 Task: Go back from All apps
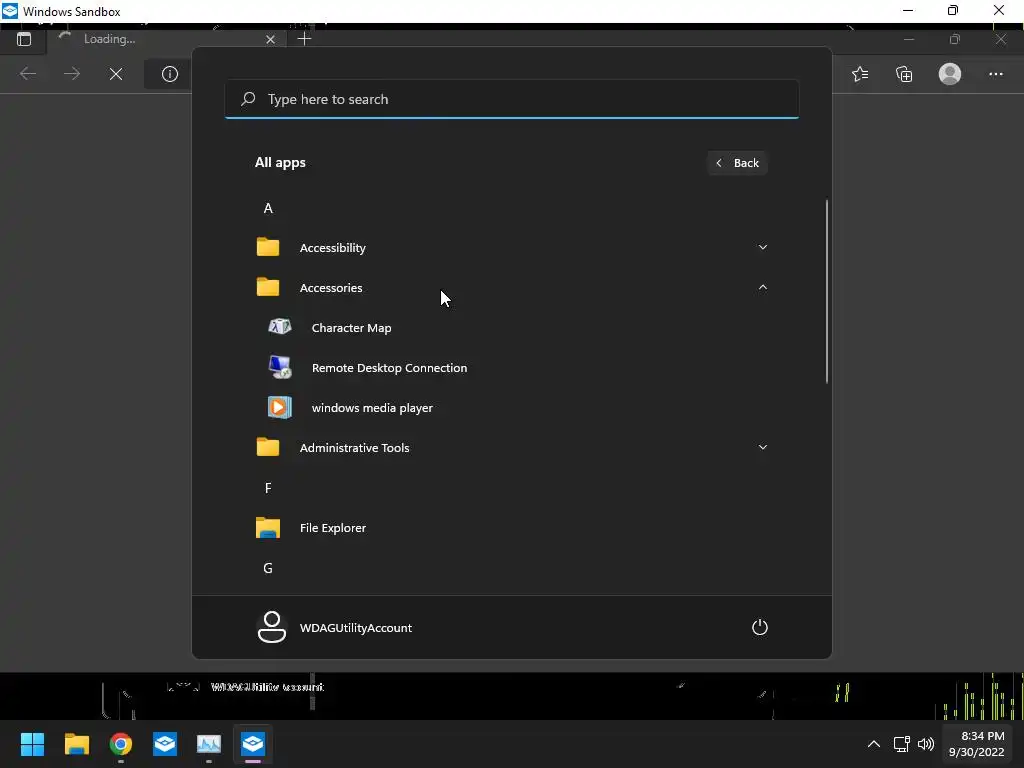tap(737, 163)
